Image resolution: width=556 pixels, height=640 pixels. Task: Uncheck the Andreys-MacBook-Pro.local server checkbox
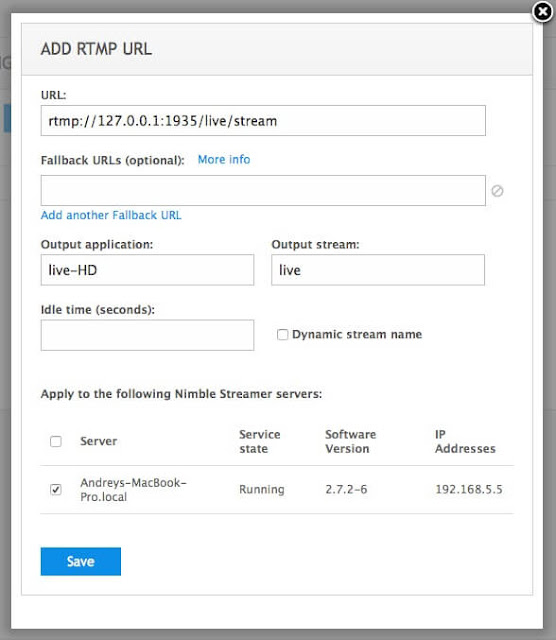pos(56,489)
